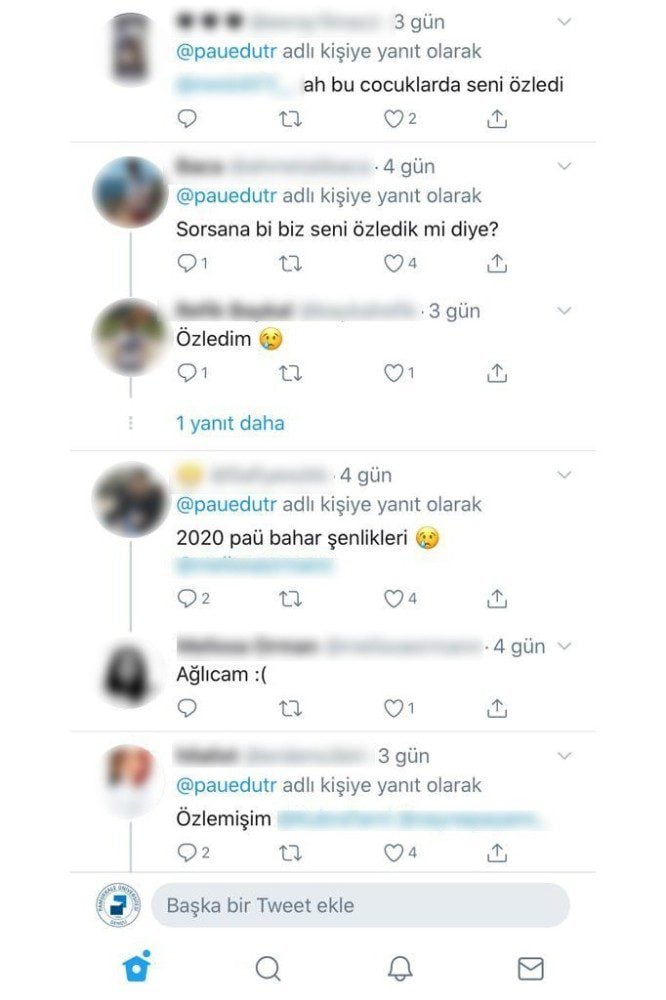Open @pauedutr mention in the first tweet
The height and width of the screenshot is (1000, 666).
coord(226,52)
